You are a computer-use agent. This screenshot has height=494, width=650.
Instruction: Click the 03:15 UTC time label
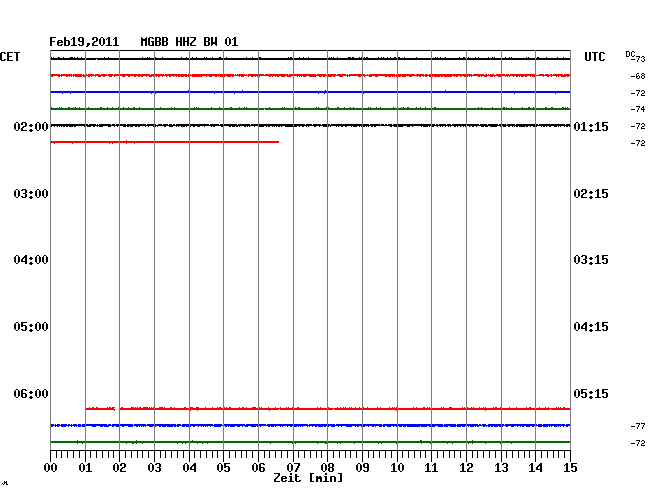point(591,260)
